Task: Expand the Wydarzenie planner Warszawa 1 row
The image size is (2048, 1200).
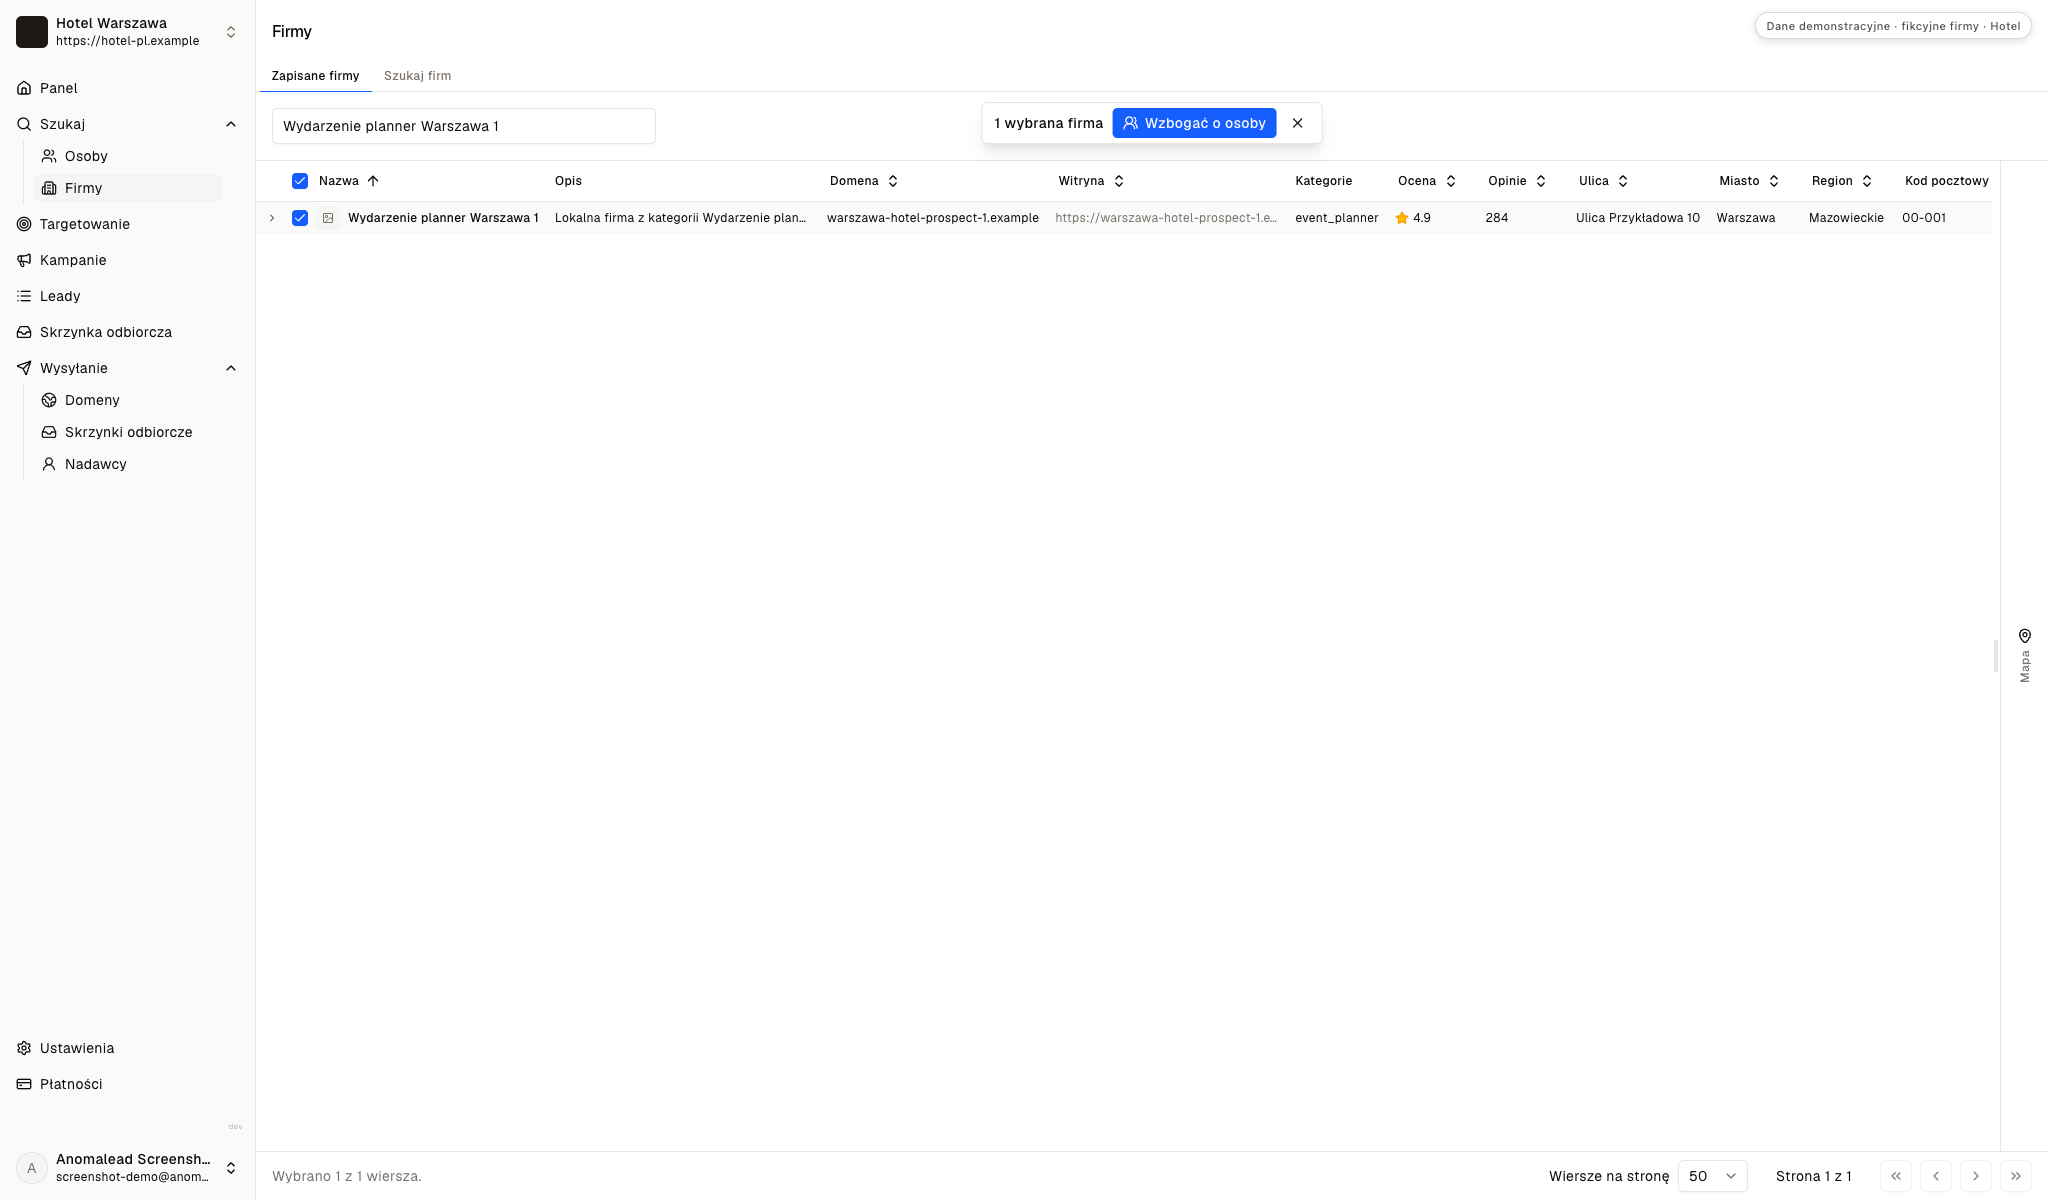Action: [272, 218]
